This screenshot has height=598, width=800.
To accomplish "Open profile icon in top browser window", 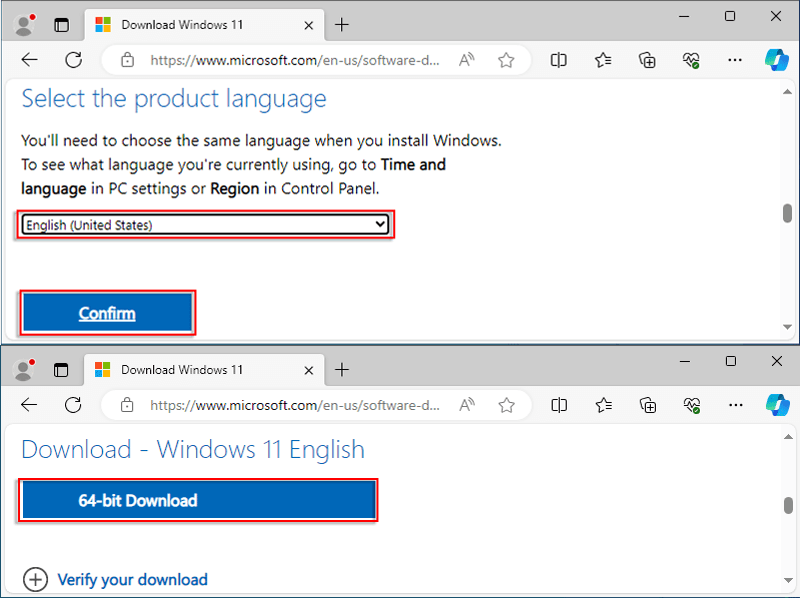I will coord(24,24).
